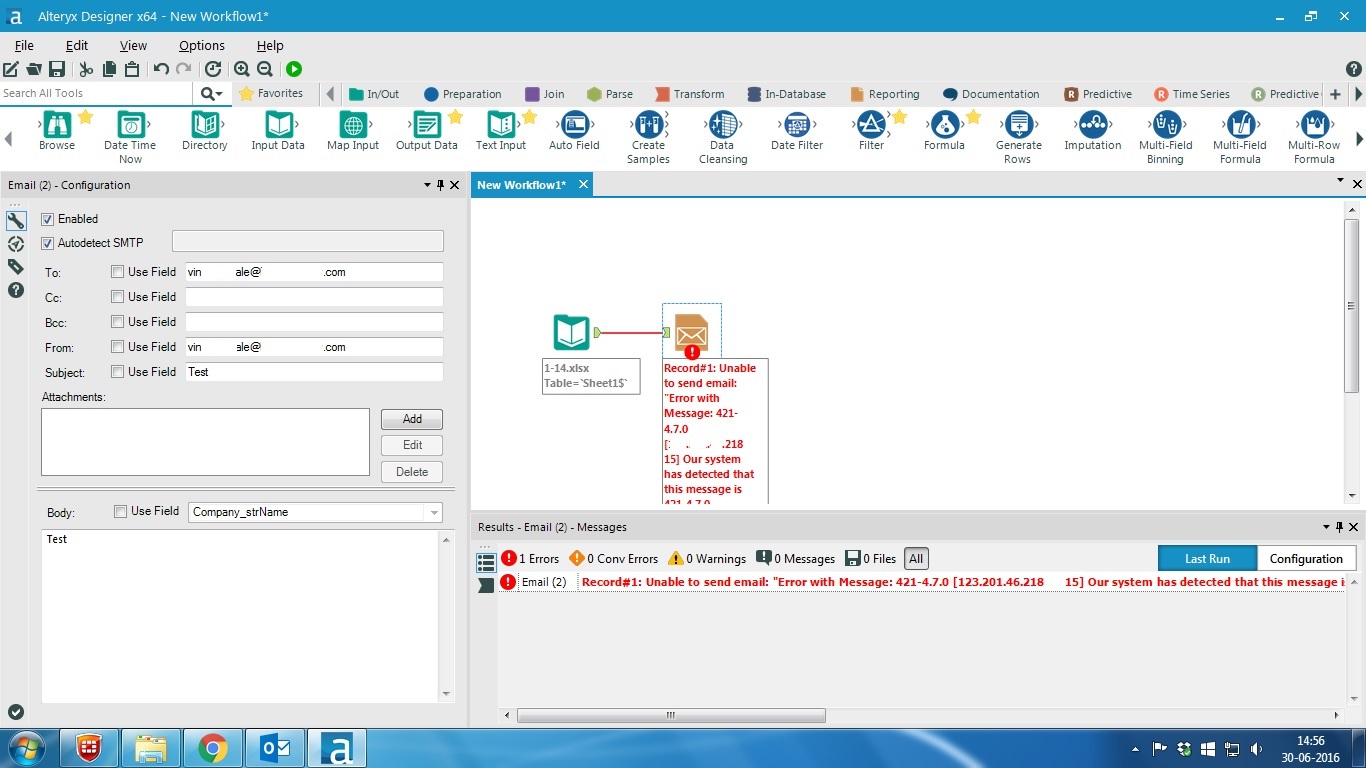This screenshot has width=1366, height=768.
Task: Select the Imputation tool
Action: [1091, 130]
